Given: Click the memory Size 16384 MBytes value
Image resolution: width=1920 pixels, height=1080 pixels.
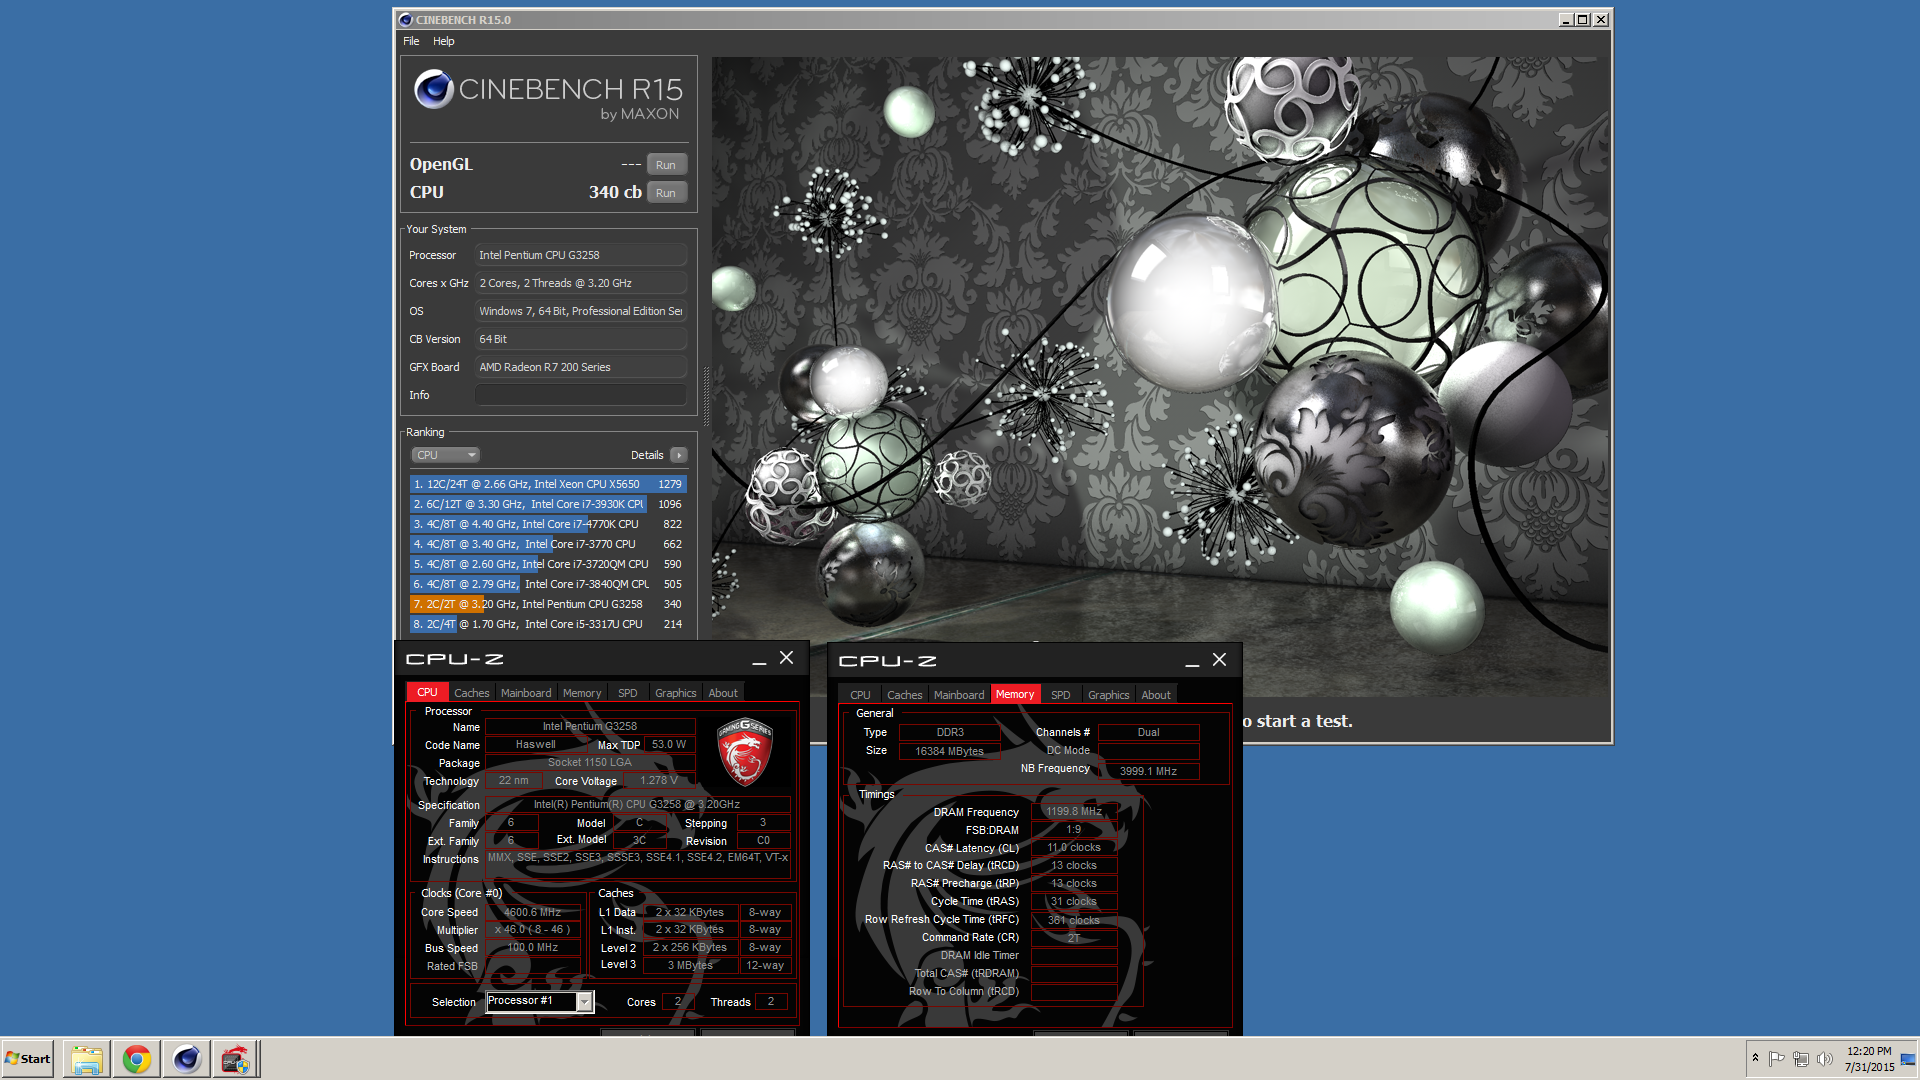Looking at the screenshot, I should coord(950,751).
